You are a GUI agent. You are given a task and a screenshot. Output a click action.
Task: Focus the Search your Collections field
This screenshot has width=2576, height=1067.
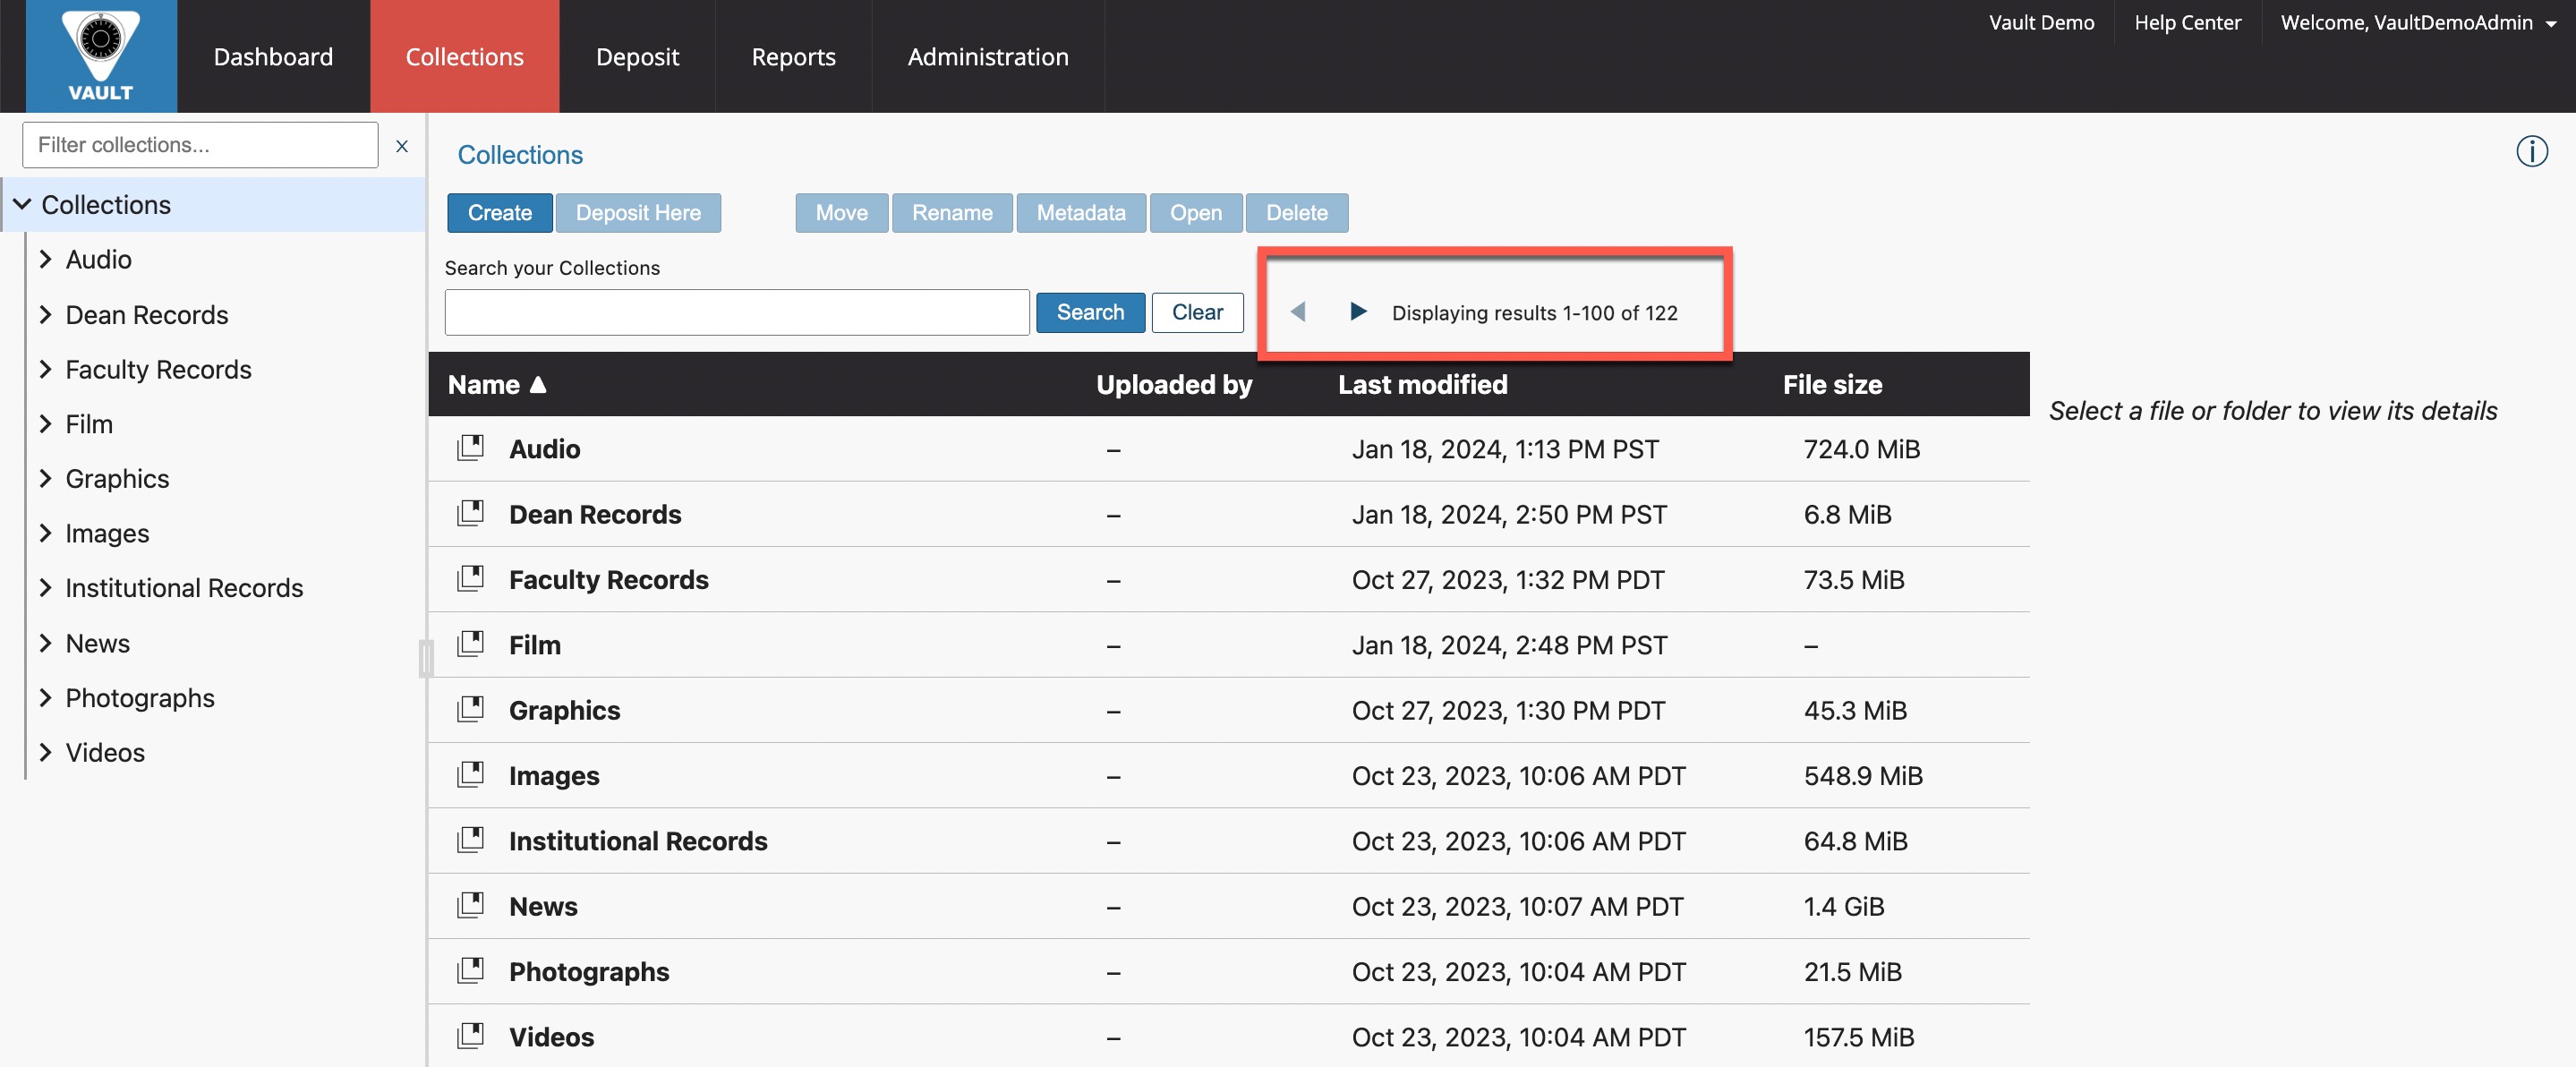pyautogui.click(x=736, y=313)
